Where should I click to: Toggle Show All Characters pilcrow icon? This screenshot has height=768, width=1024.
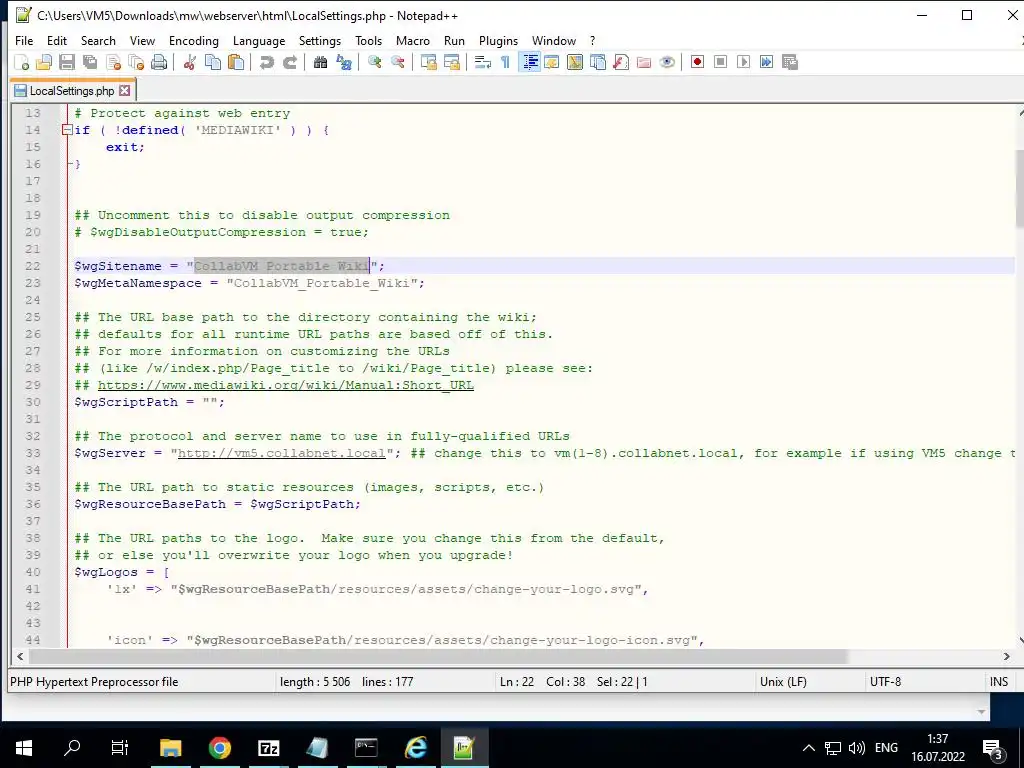pos(505,62)
